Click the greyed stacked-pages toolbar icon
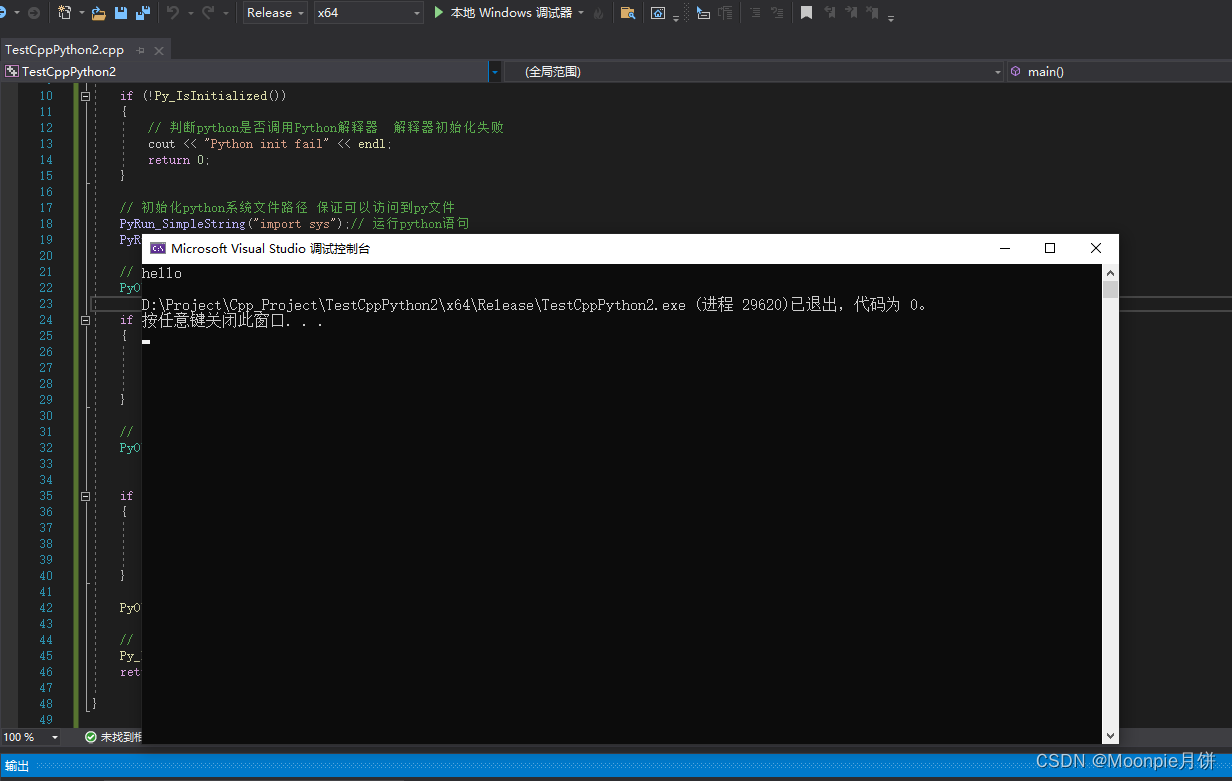The width and height of the screenshot is (1232, 781). pyautogui.click(x=726, y=13)
